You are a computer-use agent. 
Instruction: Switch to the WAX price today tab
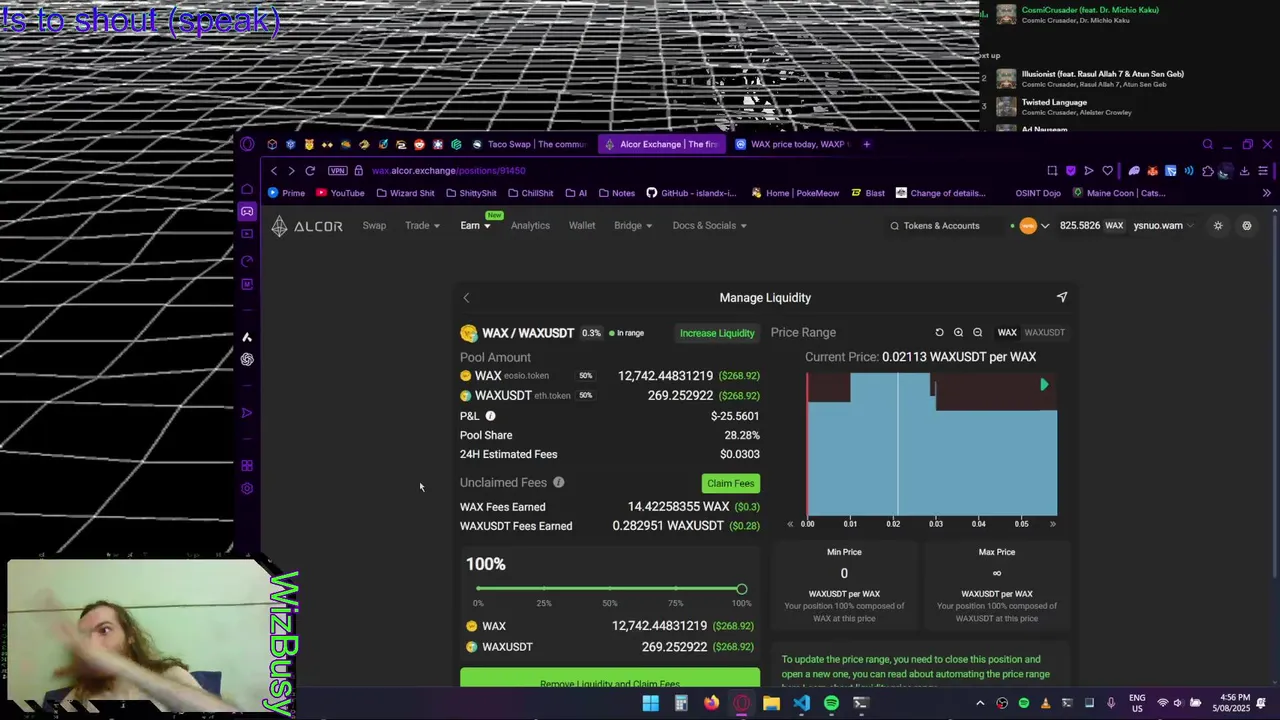(791, 144)
